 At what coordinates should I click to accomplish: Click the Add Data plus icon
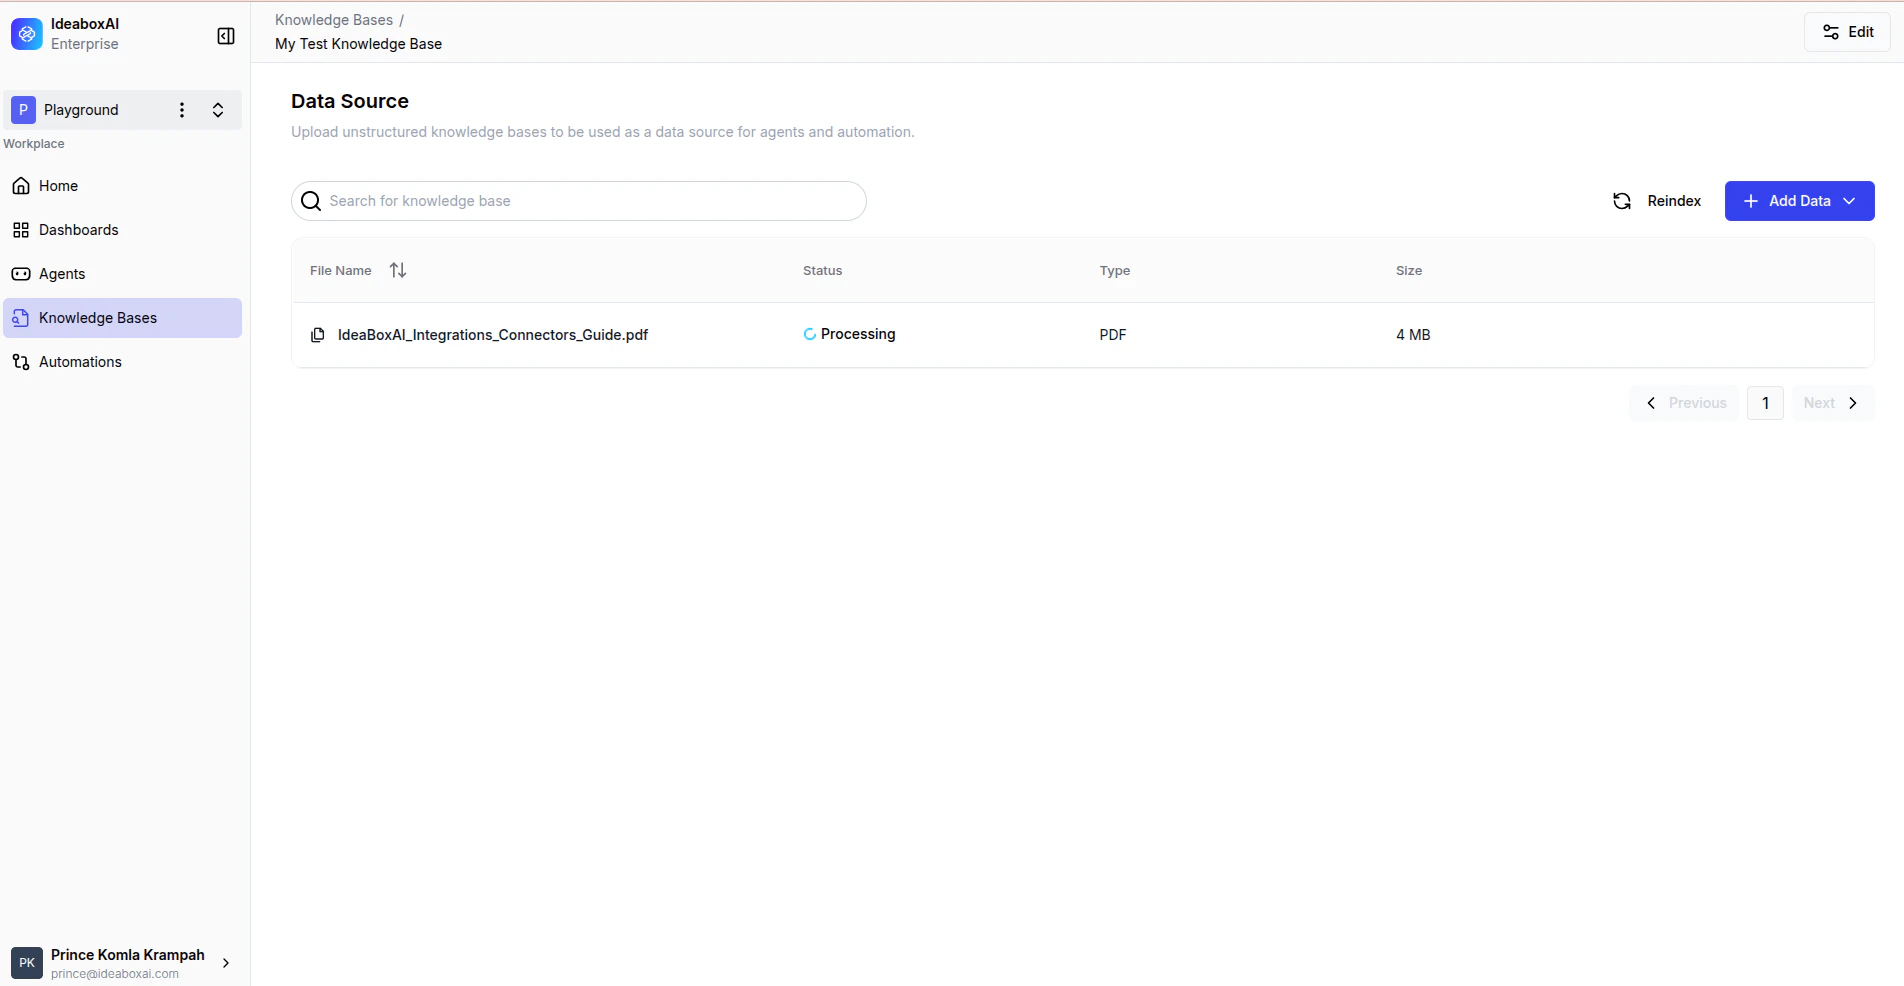(1751, 201)
